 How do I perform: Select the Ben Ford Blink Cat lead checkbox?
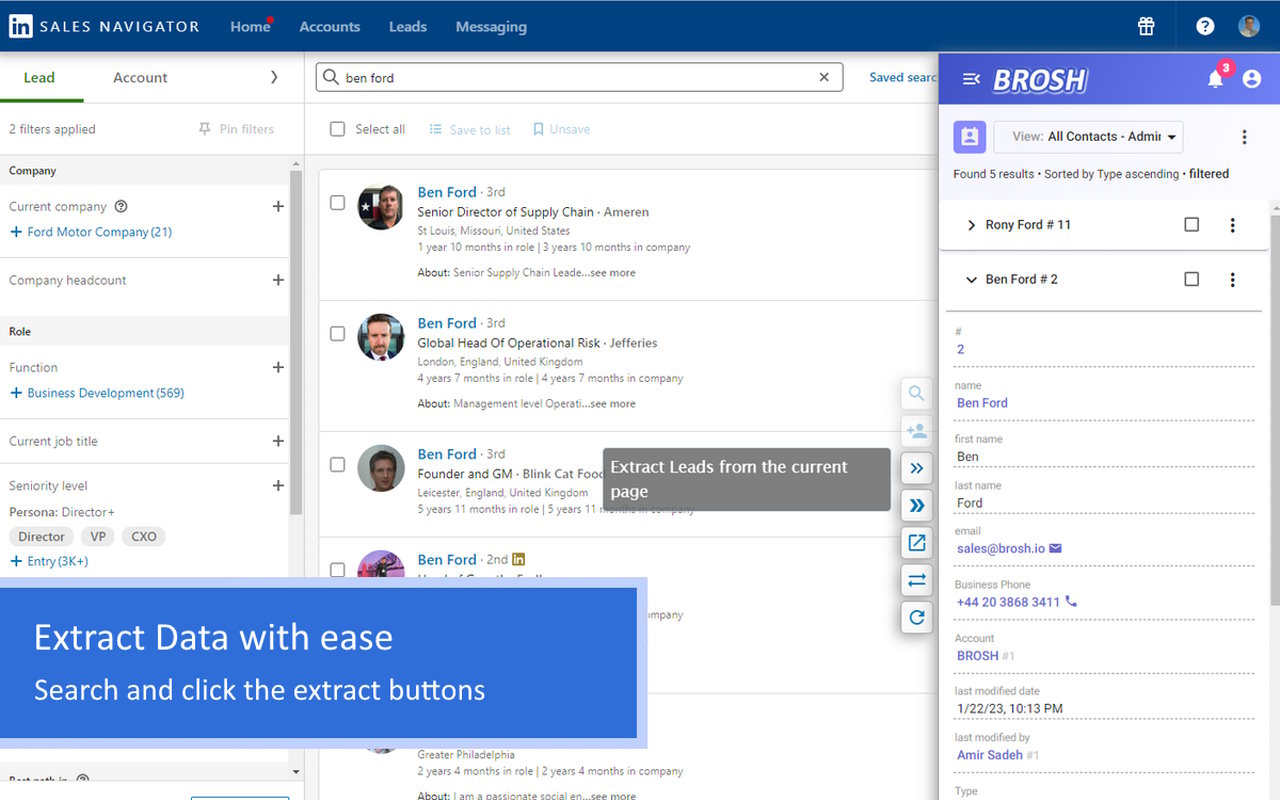click(x=338, y=465)
